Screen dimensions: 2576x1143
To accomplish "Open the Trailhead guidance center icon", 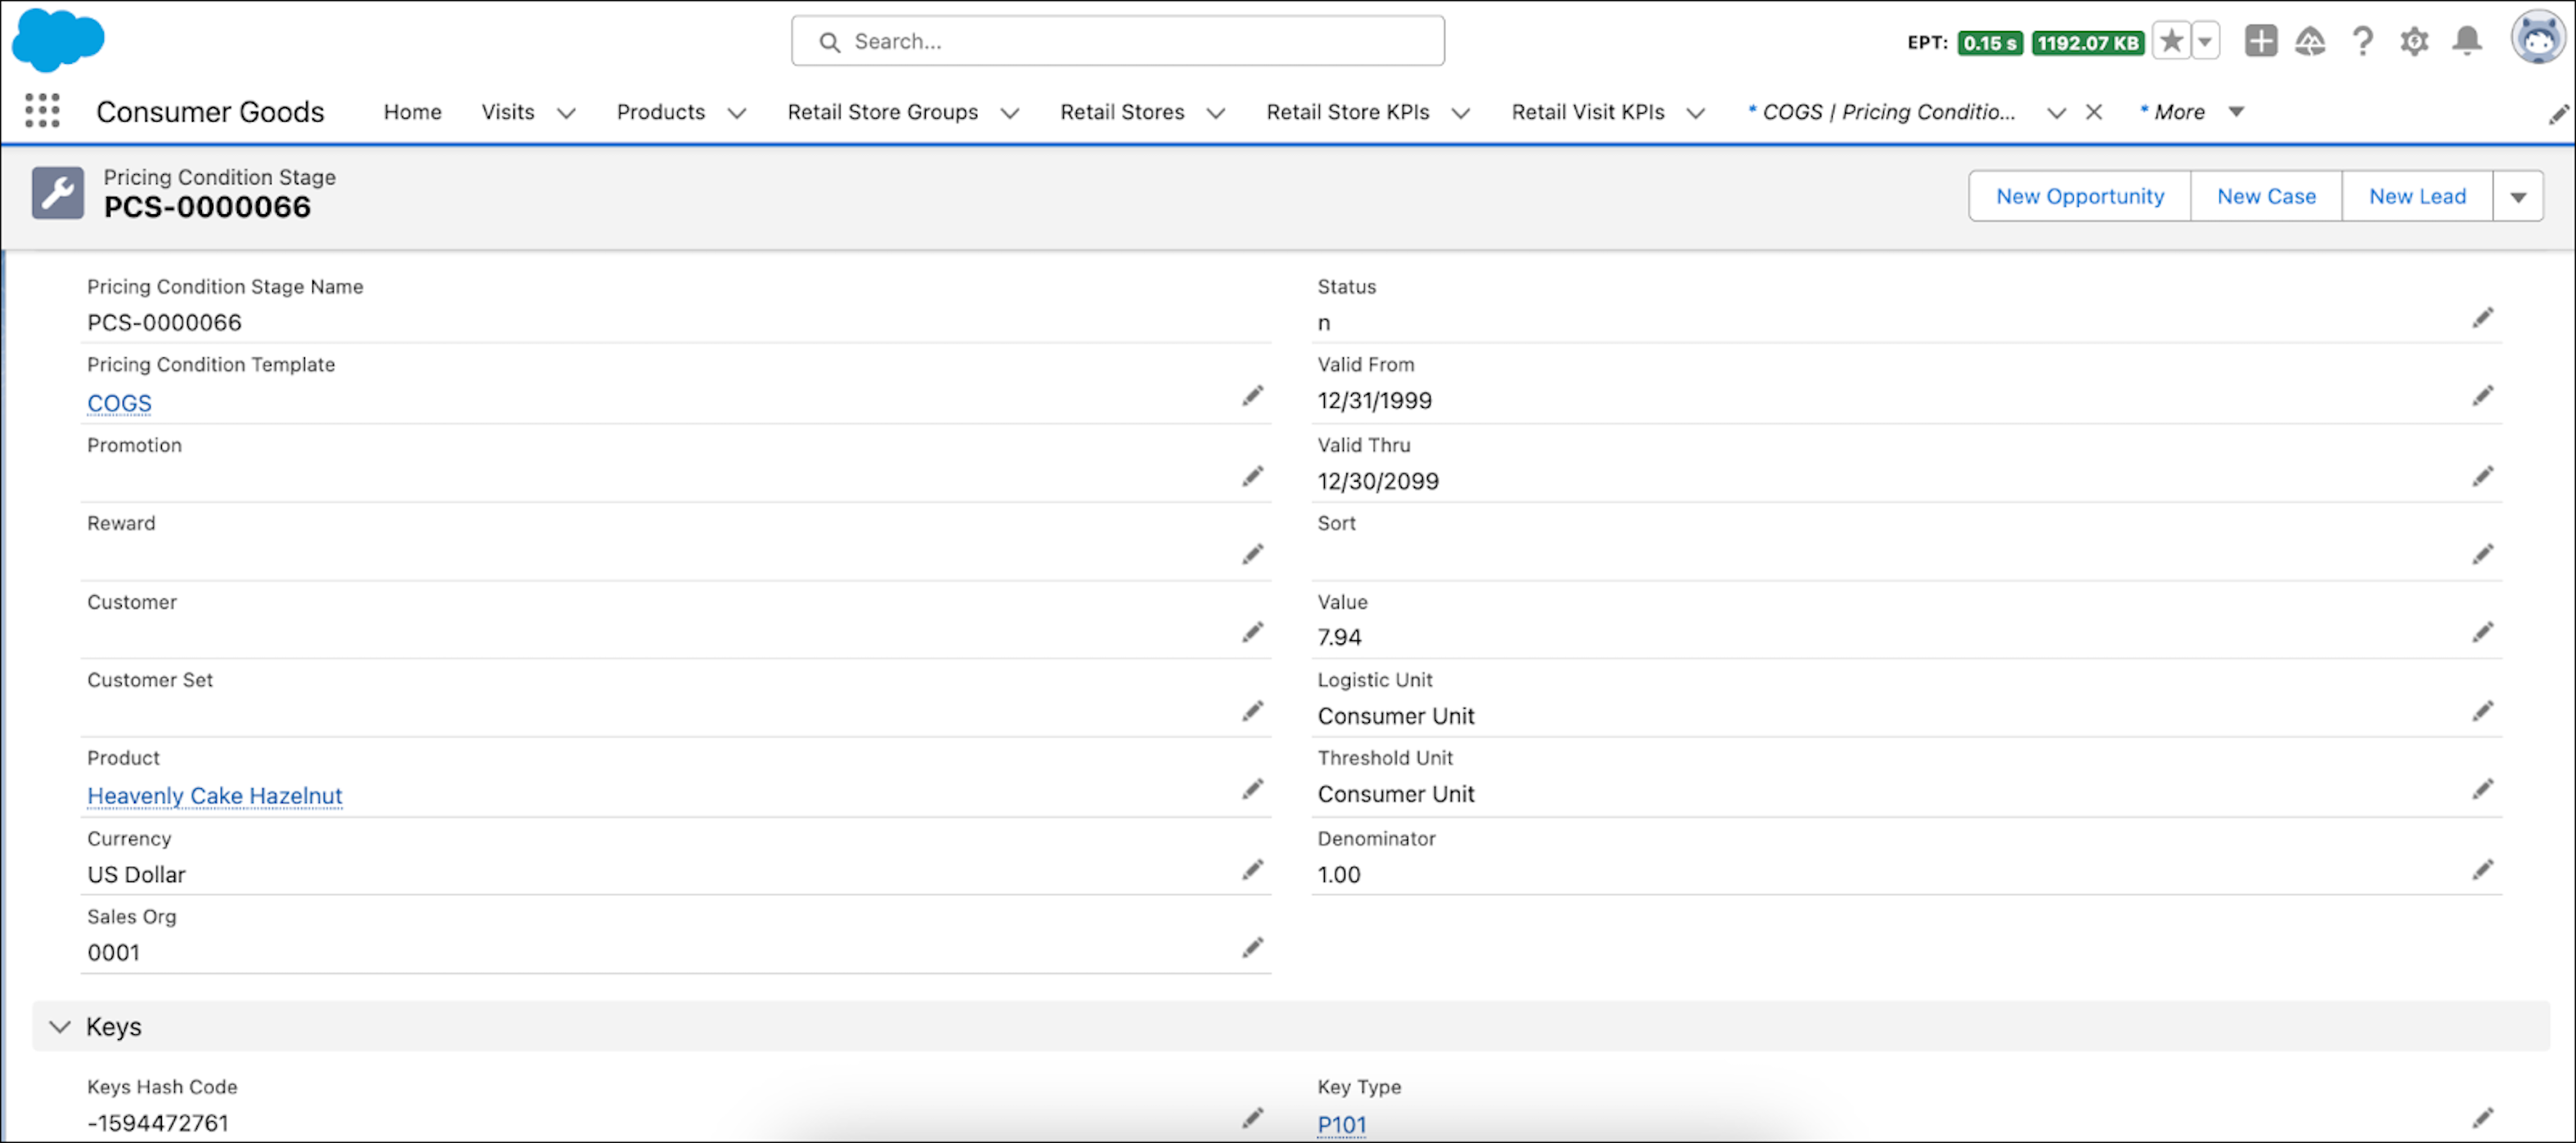I will click(2310, 41).
